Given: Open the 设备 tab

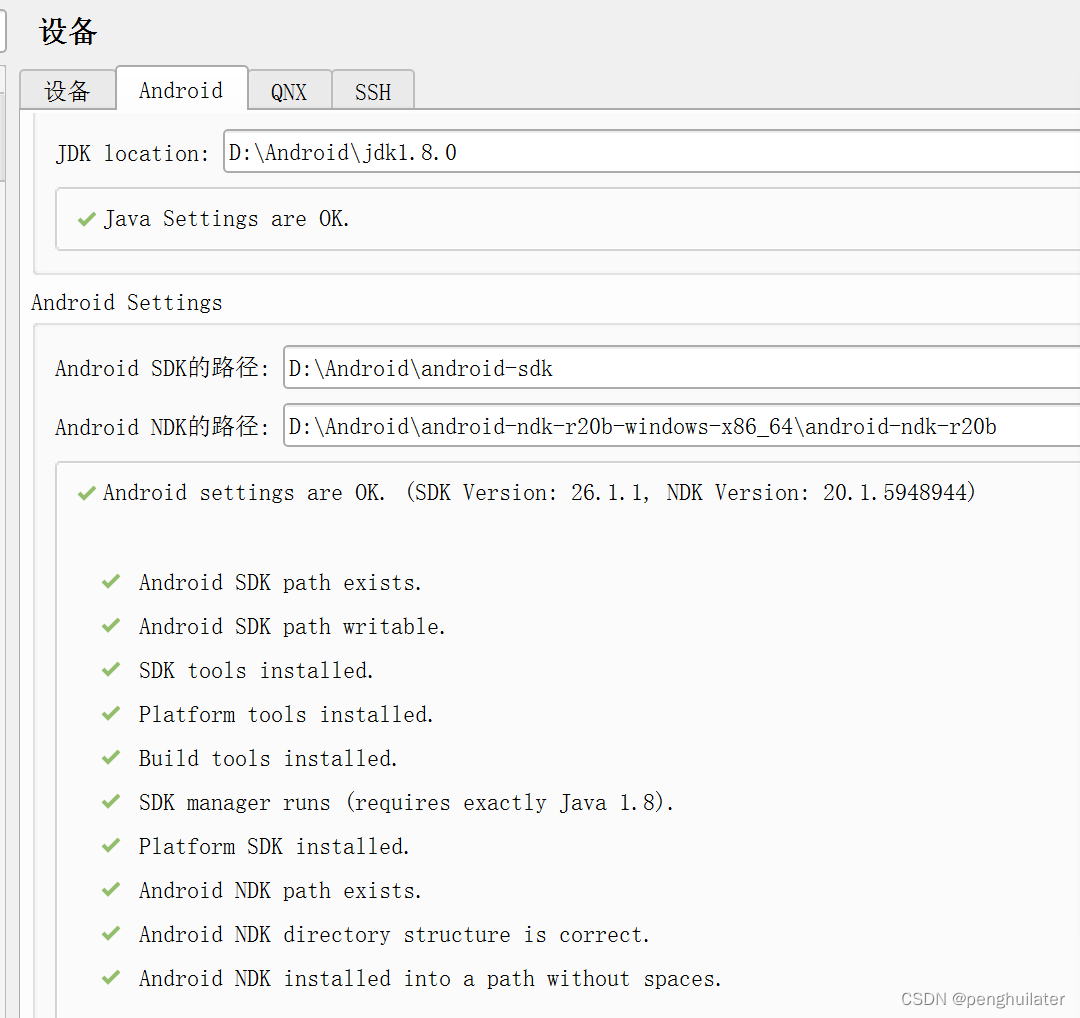Looking at the screenshot, I should point(67,91).
